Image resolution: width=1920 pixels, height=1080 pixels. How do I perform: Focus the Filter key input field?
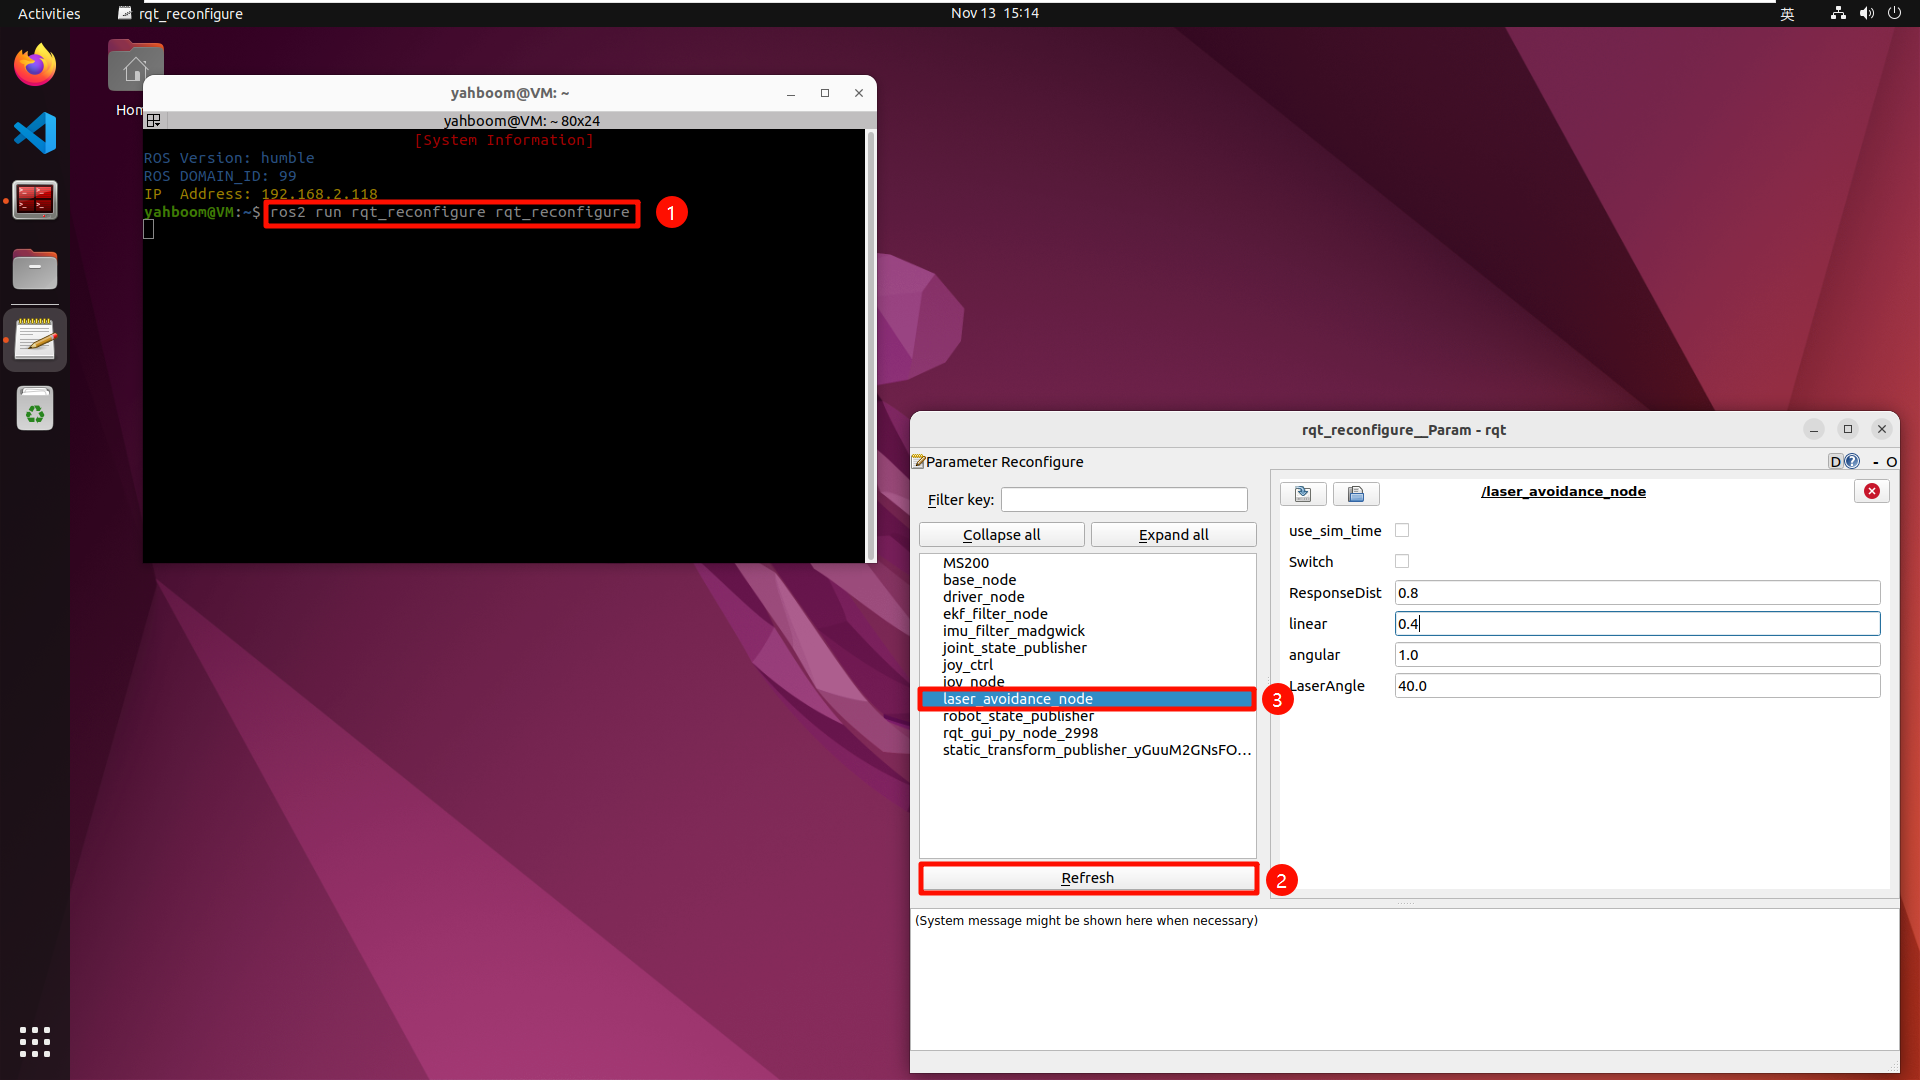[1124, 500]
